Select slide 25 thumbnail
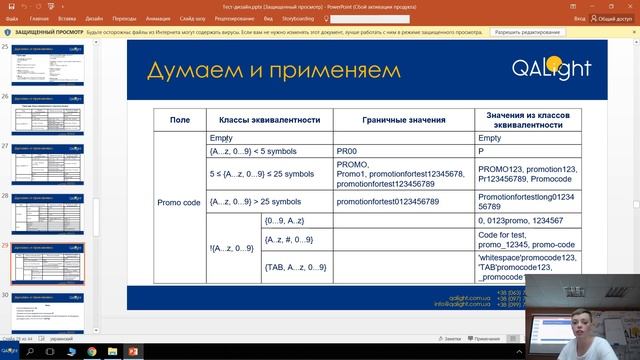The height and width of the screenshot is (360, 640). [x=48, y=65]
